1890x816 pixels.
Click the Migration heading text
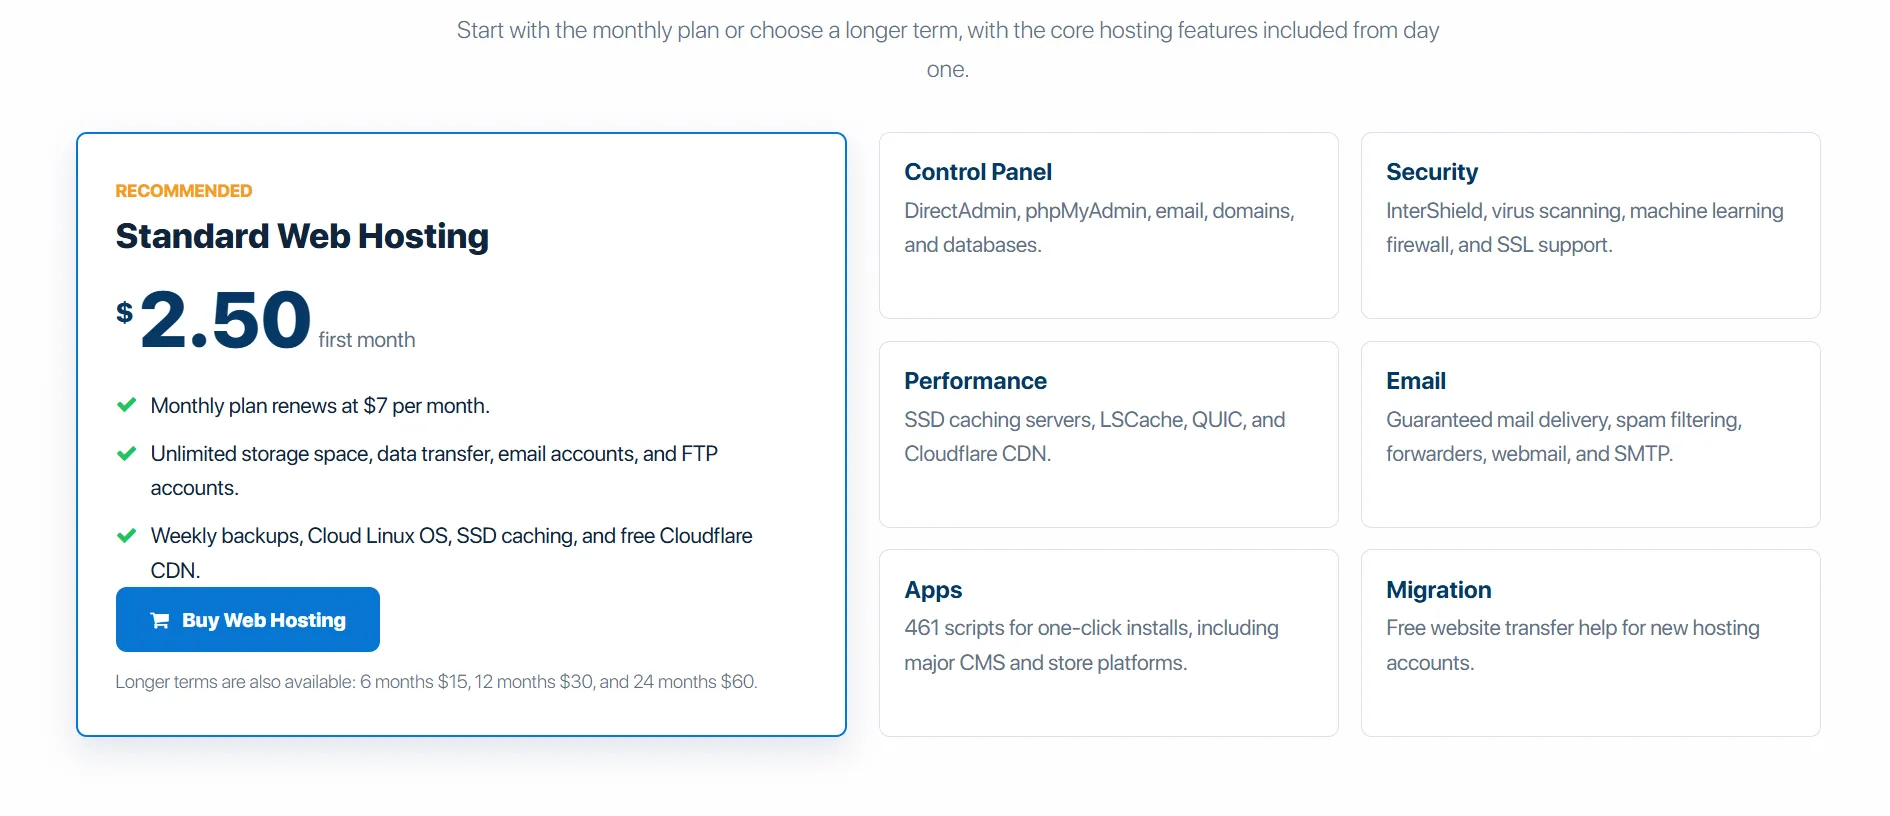click(x=1438, y=590)
